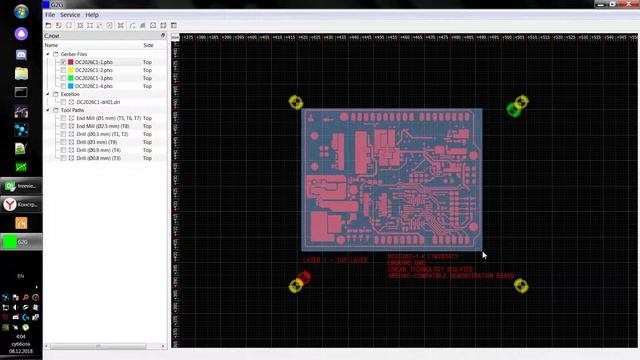
Task: Click the scrollbar right arrow in layers panel
Action: tap(163, 346)
